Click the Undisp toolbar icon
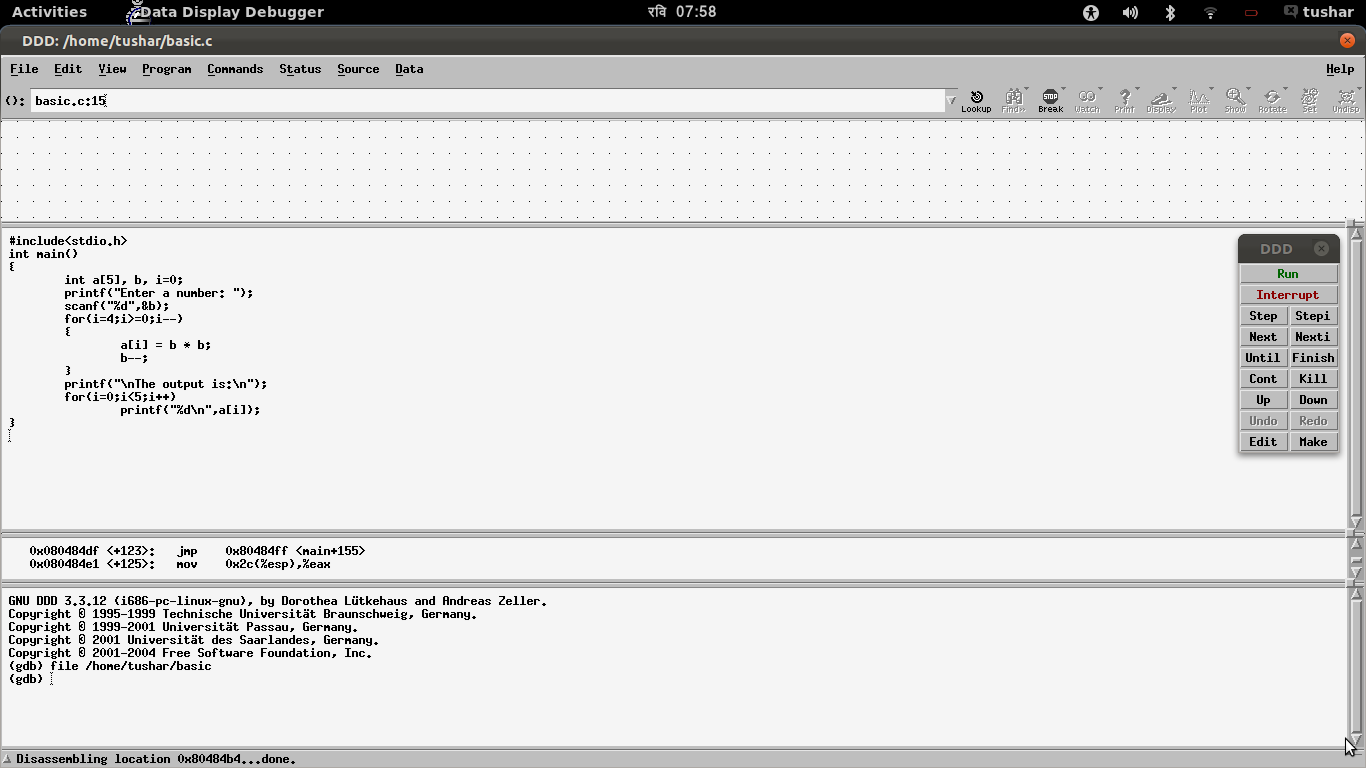Viewport: 1366px width, 768px height. pyautogui.click(x=1346, y=99)
